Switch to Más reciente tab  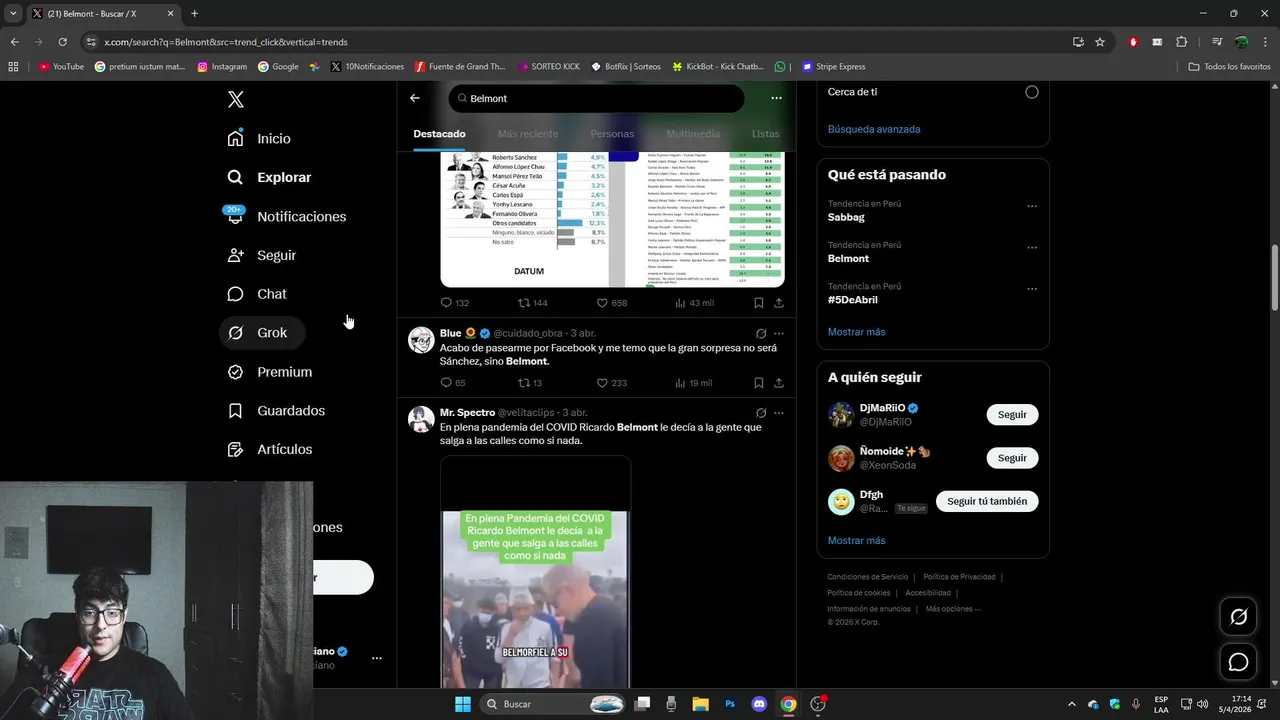(528, 134)
